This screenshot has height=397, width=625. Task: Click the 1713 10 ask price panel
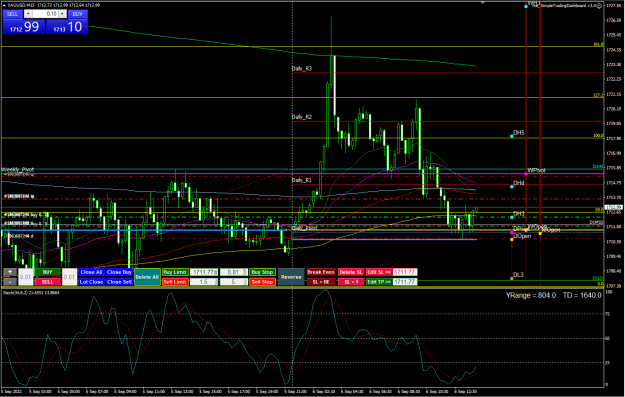tap(67, 27)
